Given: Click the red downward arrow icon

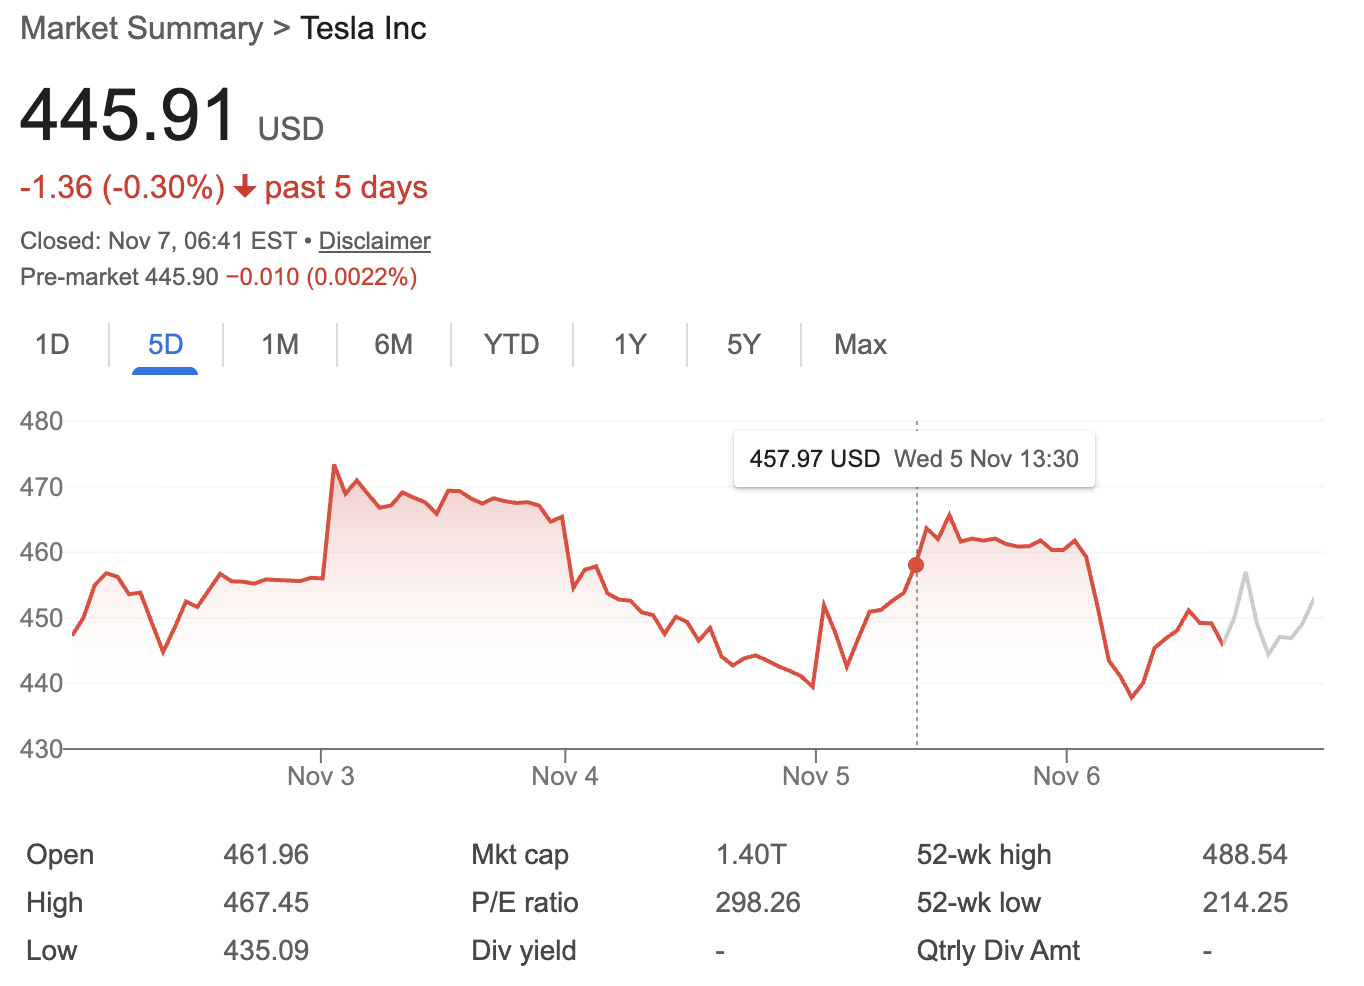Looking at the screenshot, I should tap(243, 187).
